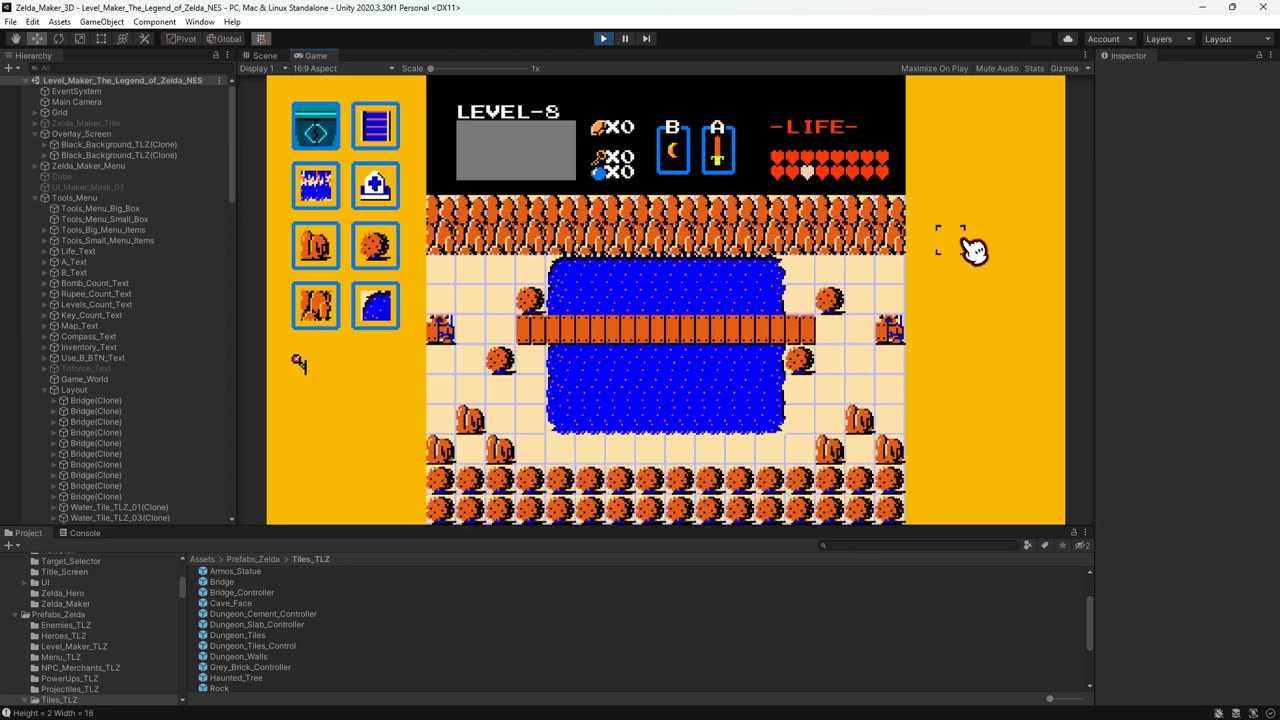Toggle hidden packages visibility in Project

[x=1082, y=545]
